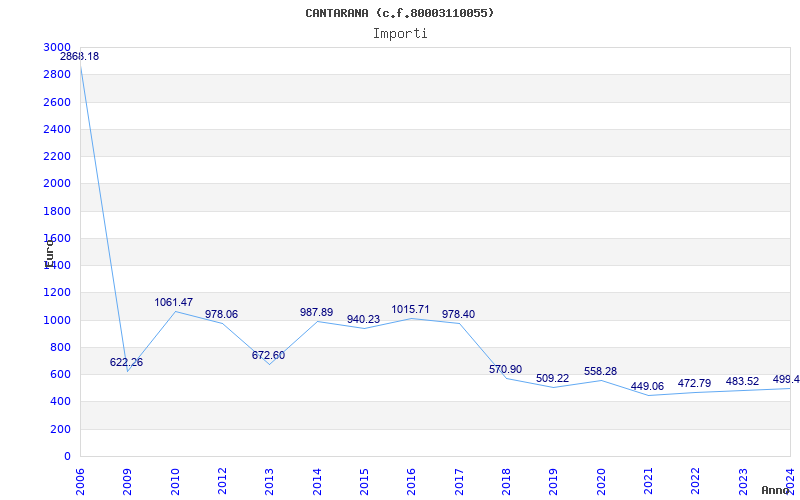This screenshot has width=800, height=500.
Task: Select the 2019 x-axis year label
Action: [554, 481]
